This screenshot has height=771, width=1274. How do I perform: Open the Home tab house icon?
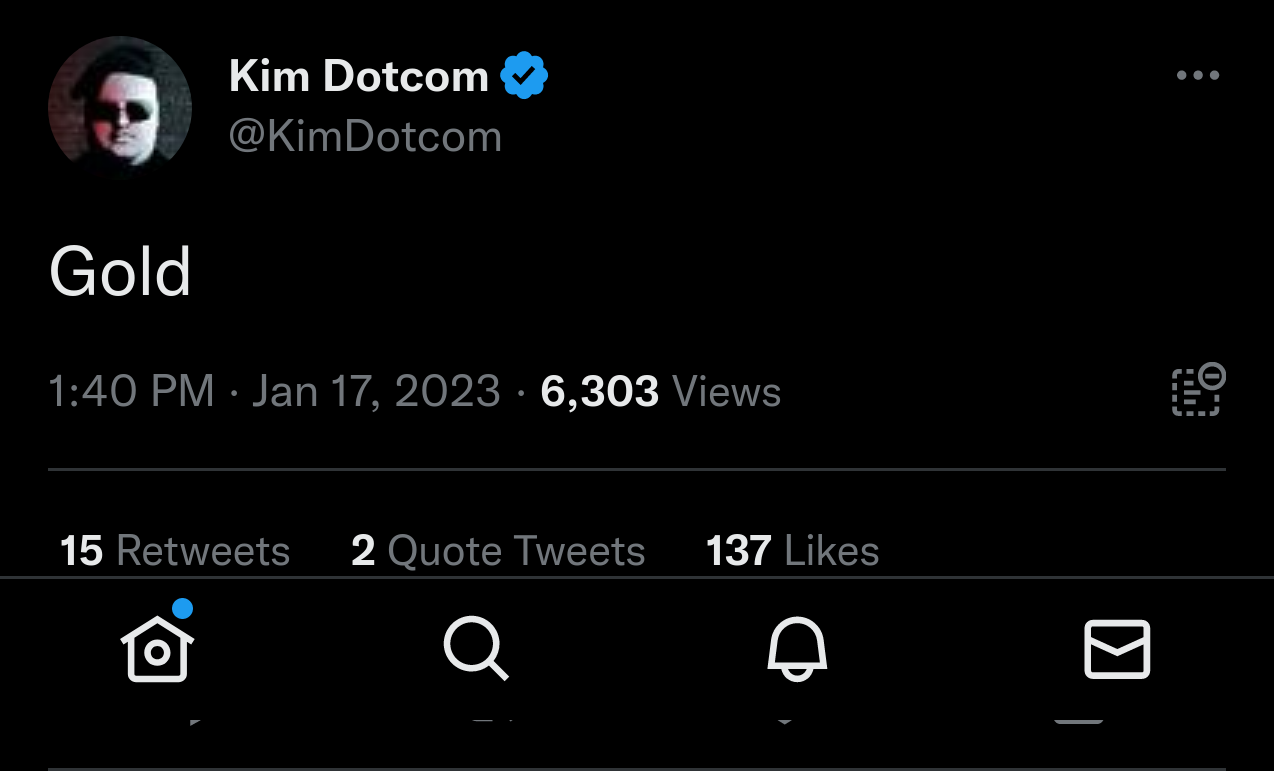[157, 648]
